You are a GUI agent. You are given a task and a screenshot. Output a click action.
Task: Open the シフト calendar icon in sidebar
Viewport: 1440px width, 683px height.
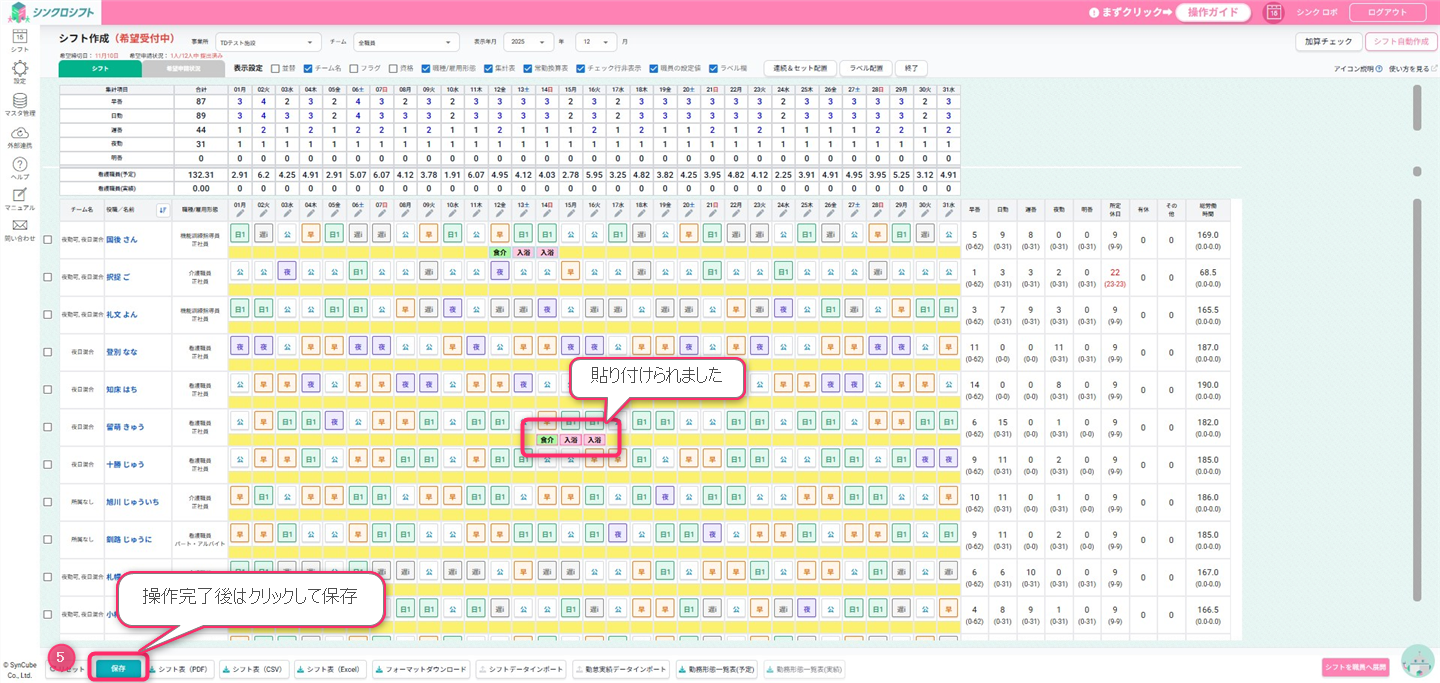tap(19, 38)
